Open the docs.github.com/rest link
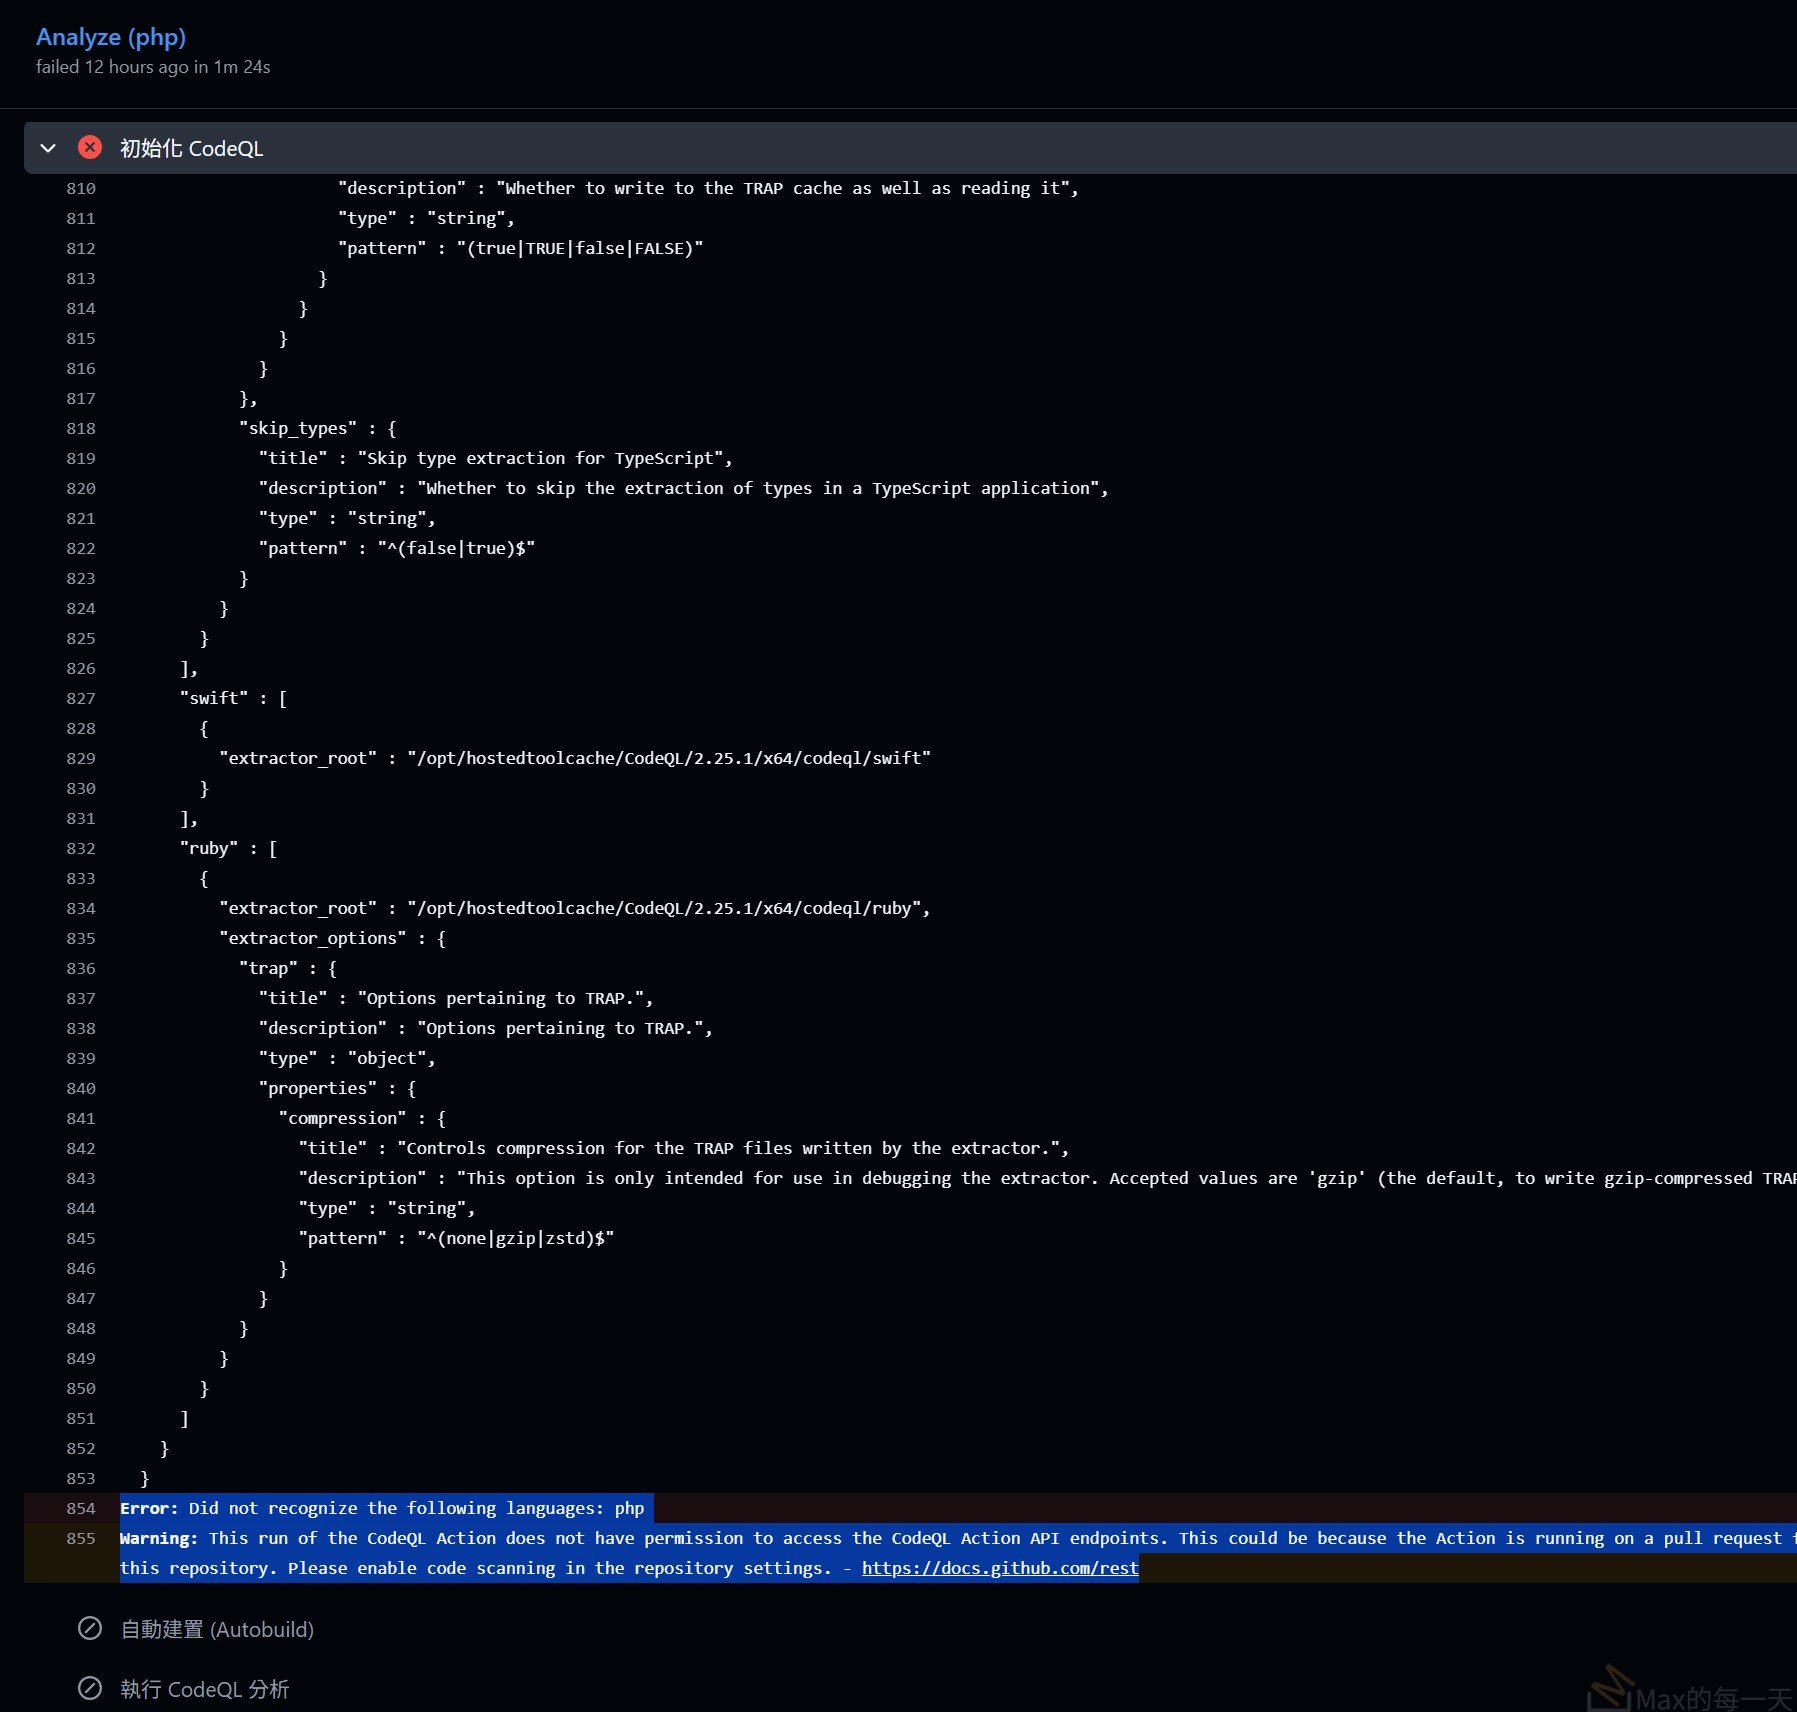 pyautogui.click(x=999, y=1568)
